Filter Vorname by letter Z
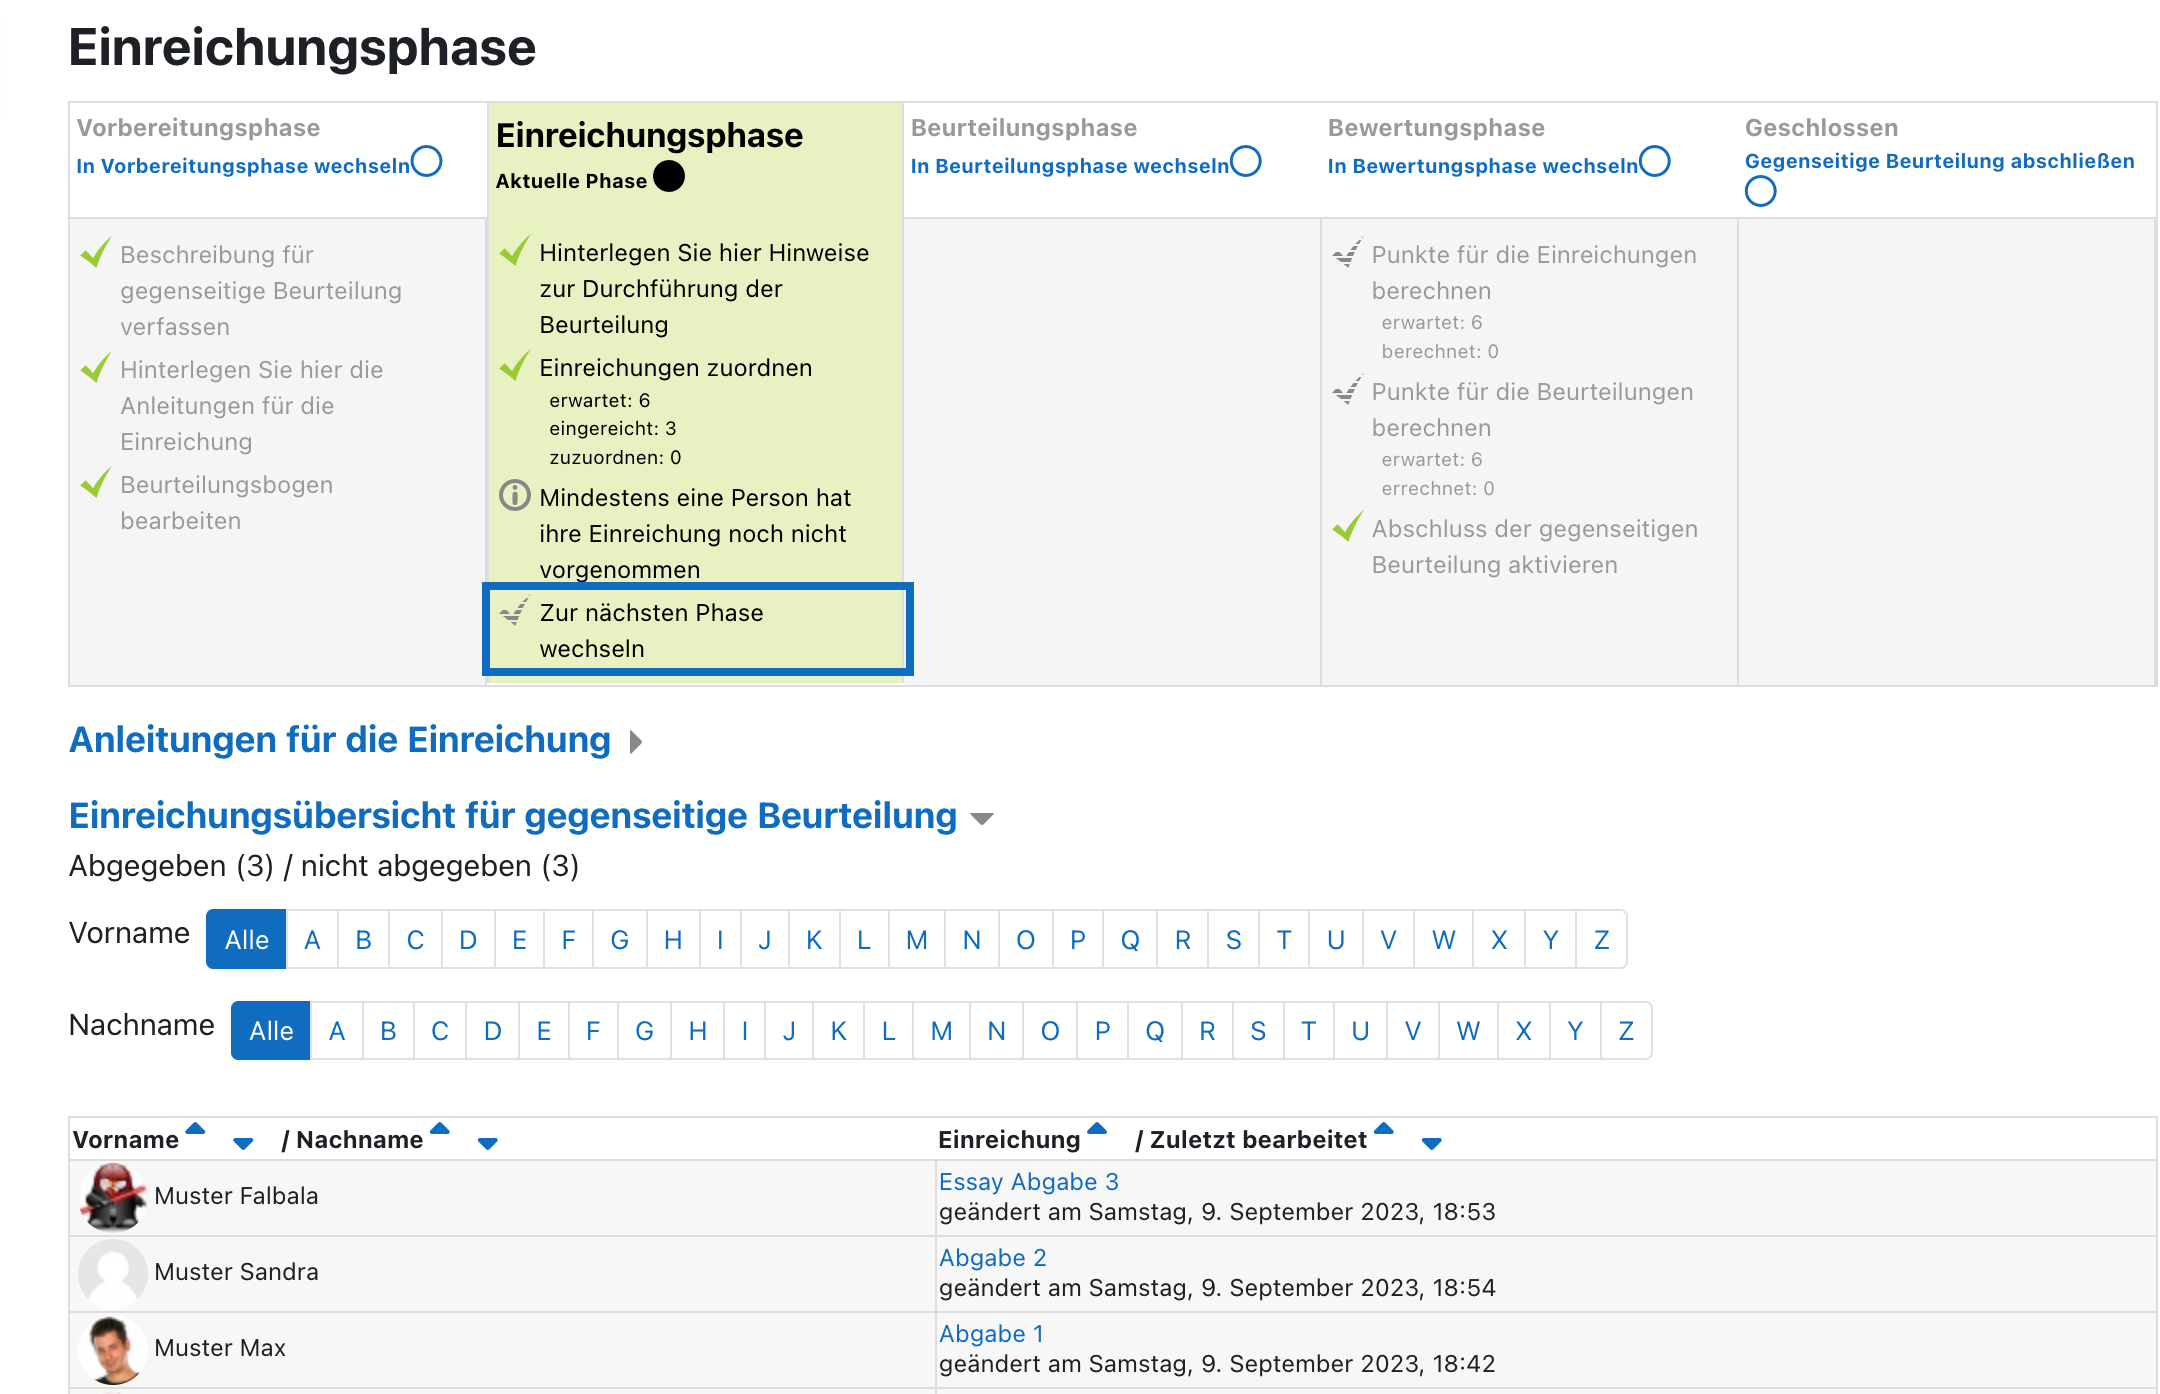This screenshot has width=2160, height=1394. (1602, 939)
